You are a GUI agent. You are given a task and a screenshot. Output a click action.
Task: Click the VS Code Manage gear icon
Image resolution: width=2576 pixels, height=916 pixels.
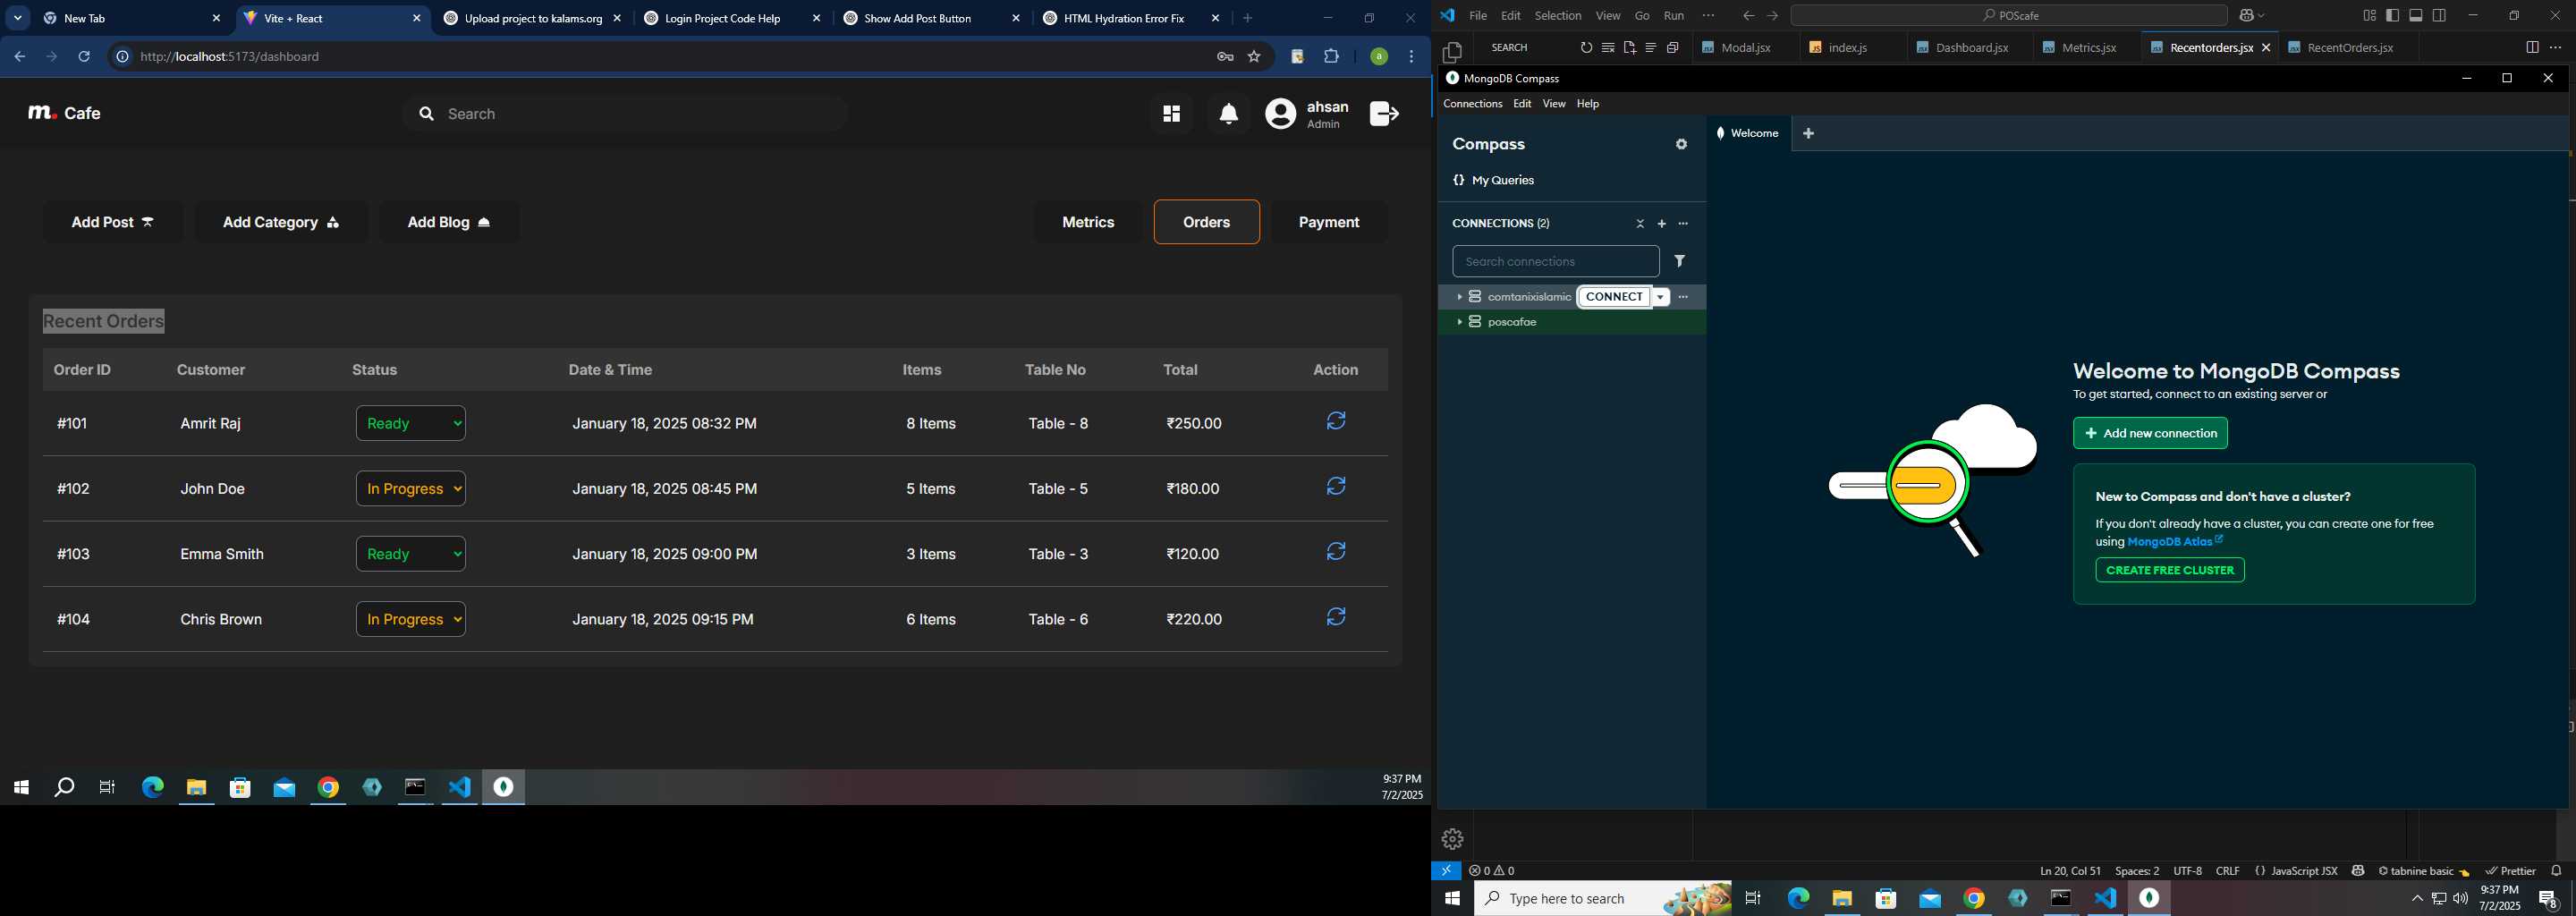(1452, 839)
